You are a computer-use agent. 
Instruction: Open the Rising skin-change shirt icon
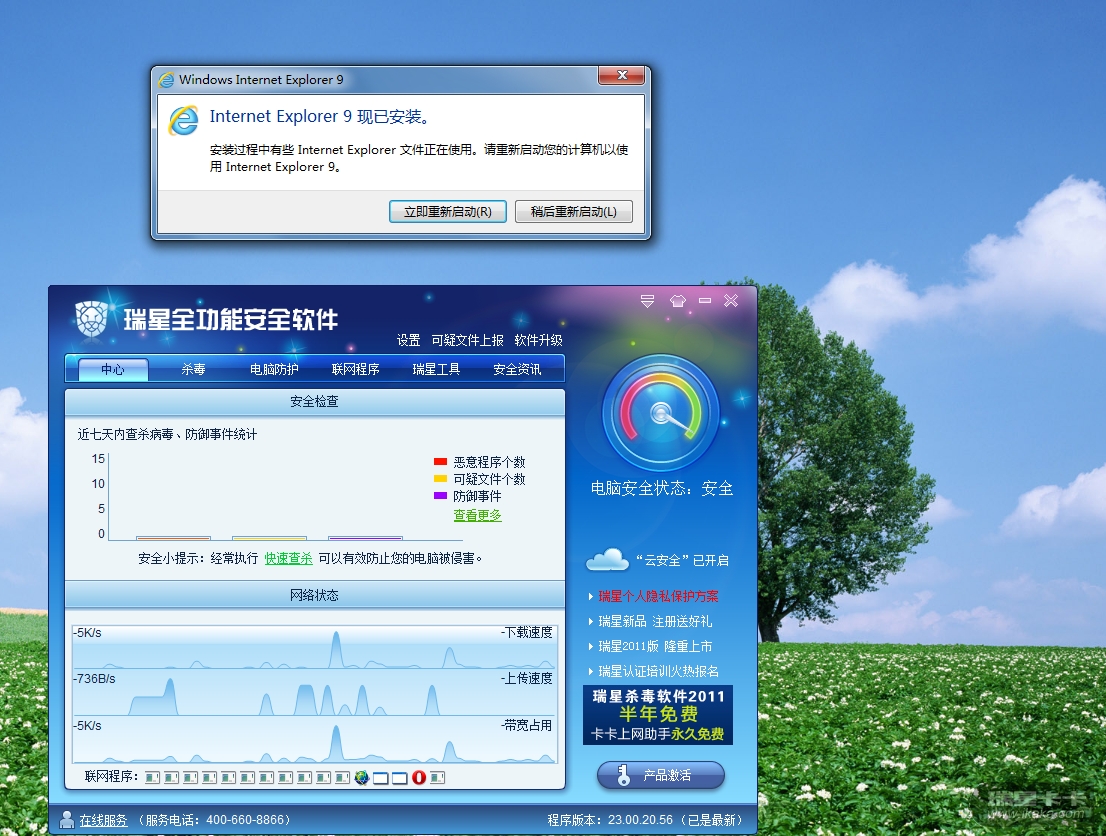coord(678,301)
